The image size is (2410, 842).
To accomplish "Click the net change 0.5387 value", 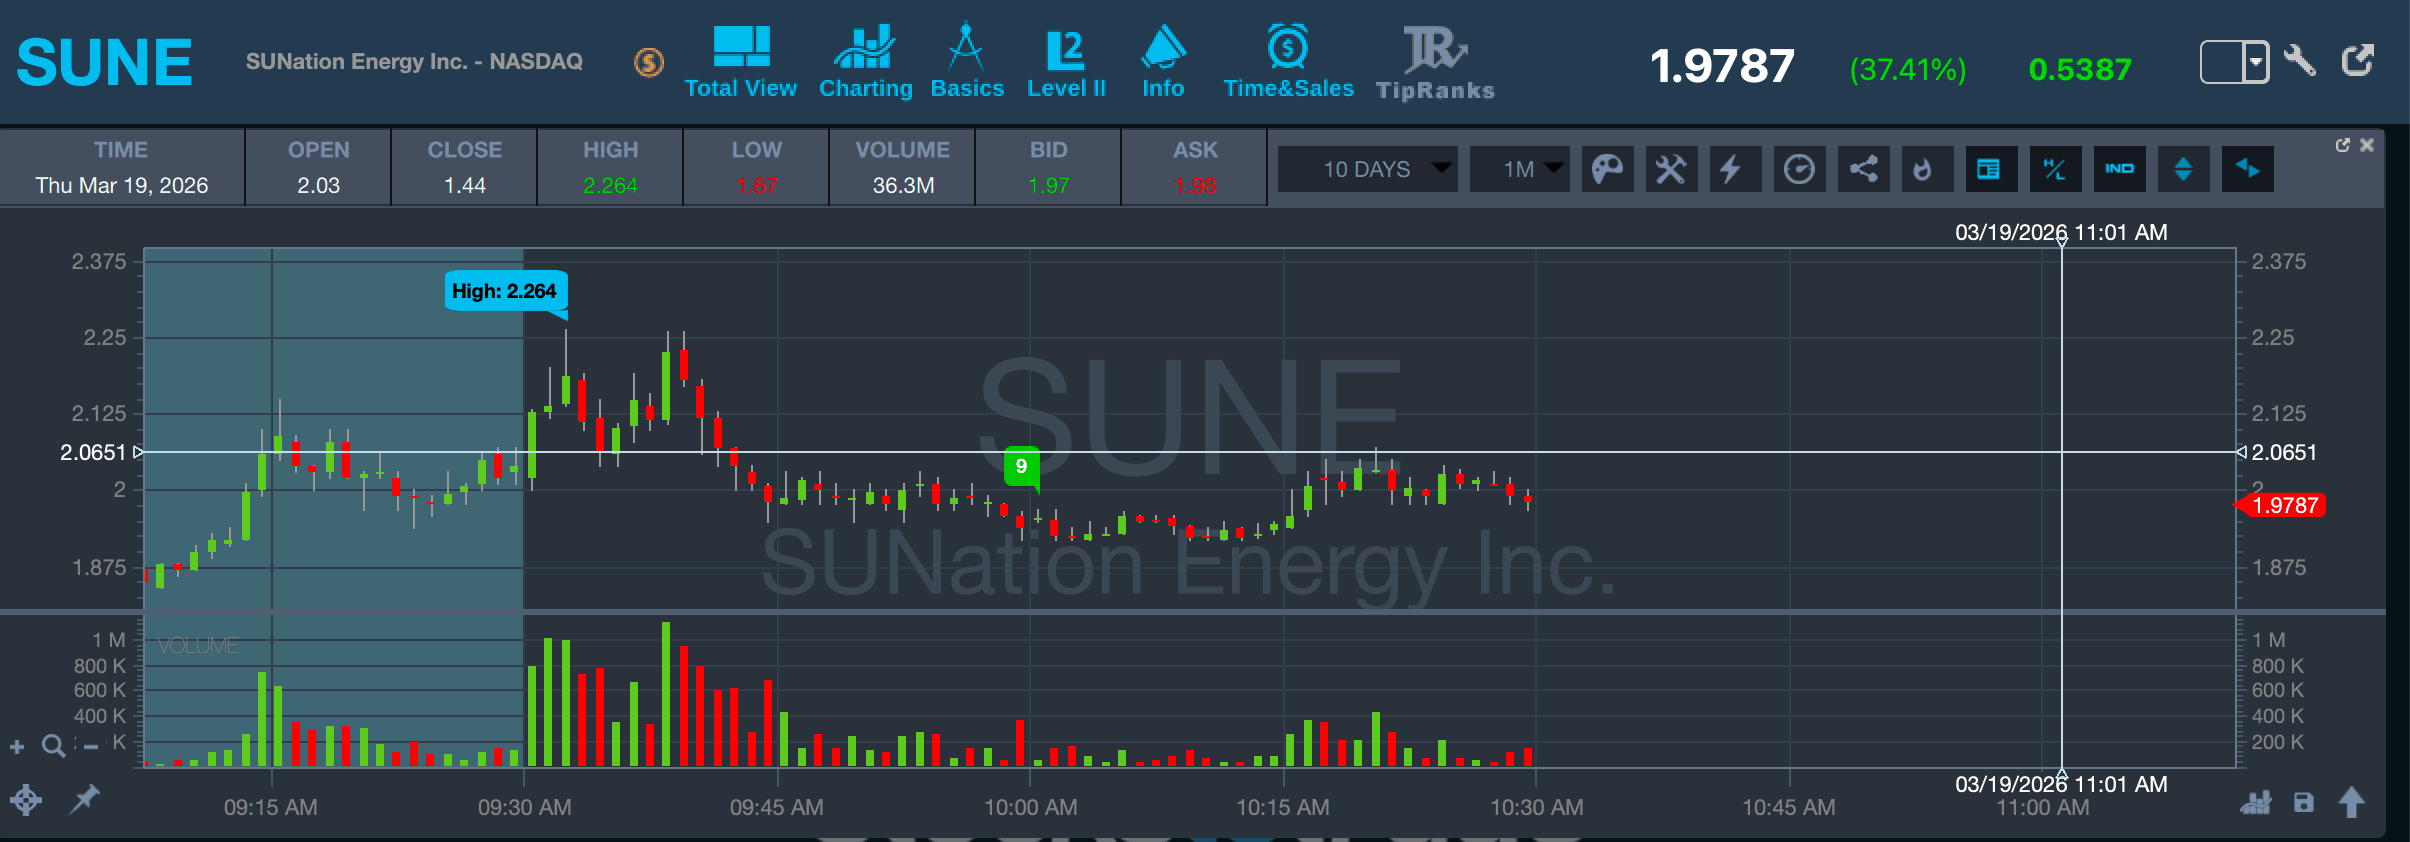I will click(x=2080, y=69).
